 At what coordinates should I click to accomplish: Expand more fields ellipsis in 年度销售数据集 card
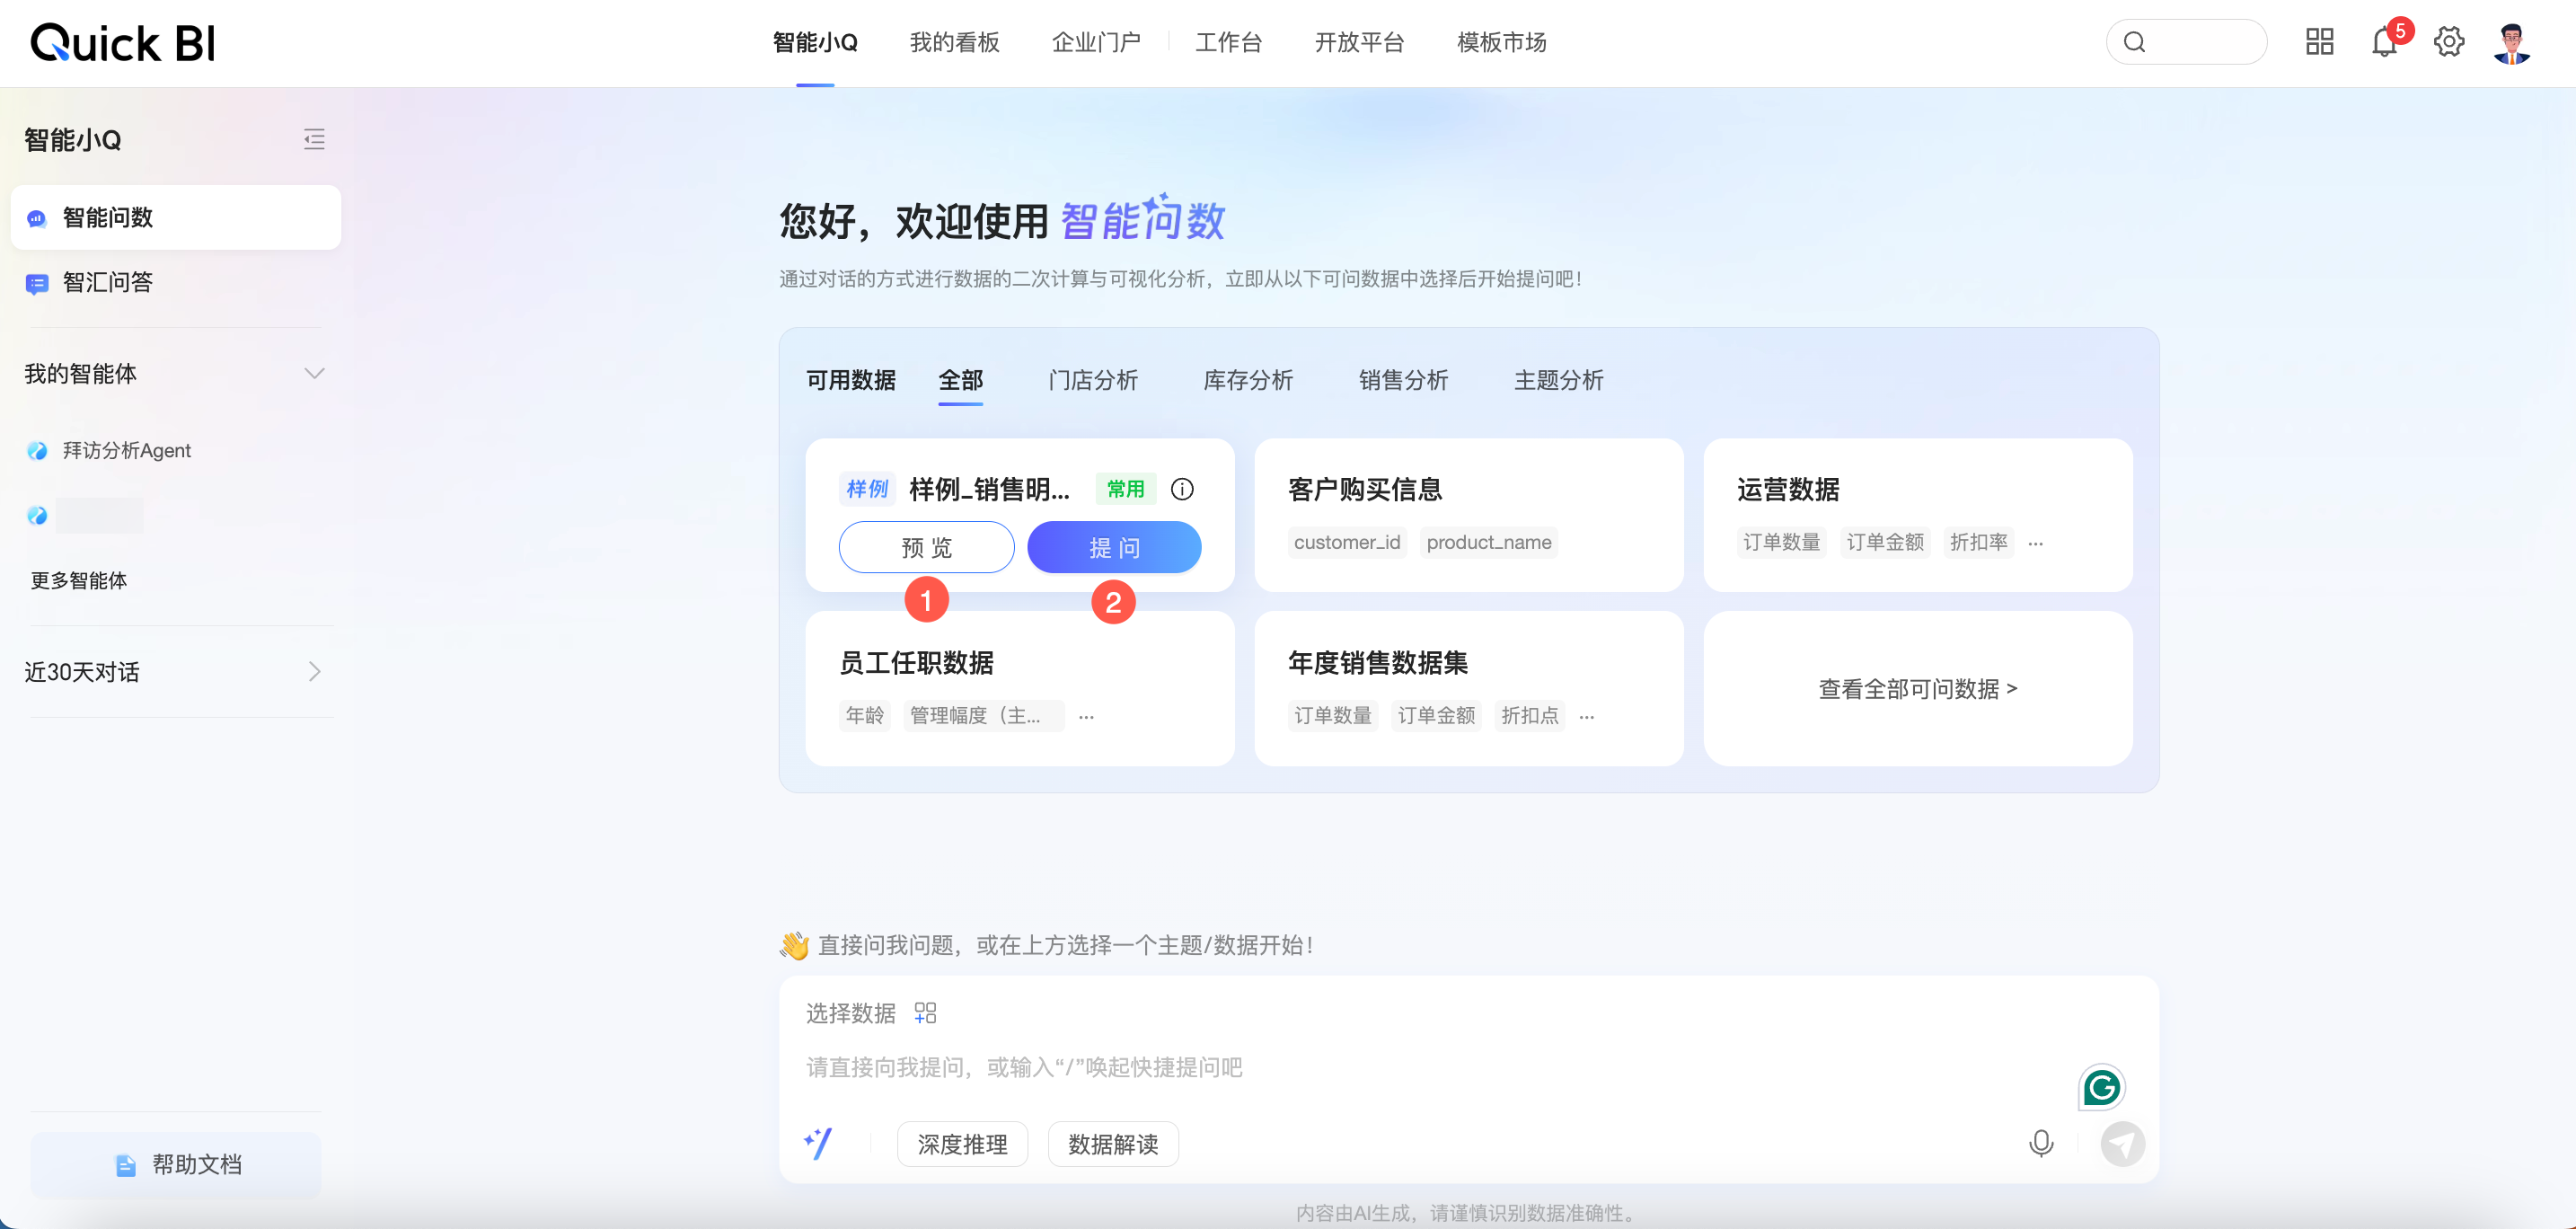coord(1586,716)
